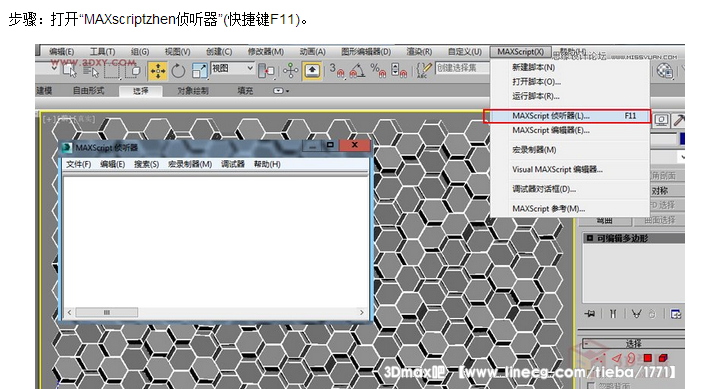Click Use Pivot Point Center icon

tap(266, 71)
